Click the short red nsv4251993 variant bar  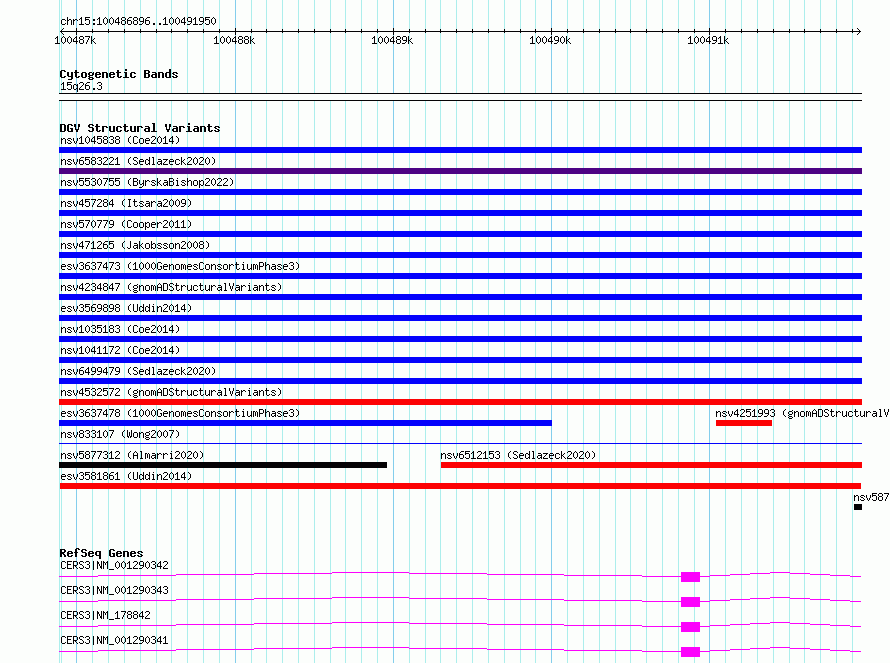(743, 423)
